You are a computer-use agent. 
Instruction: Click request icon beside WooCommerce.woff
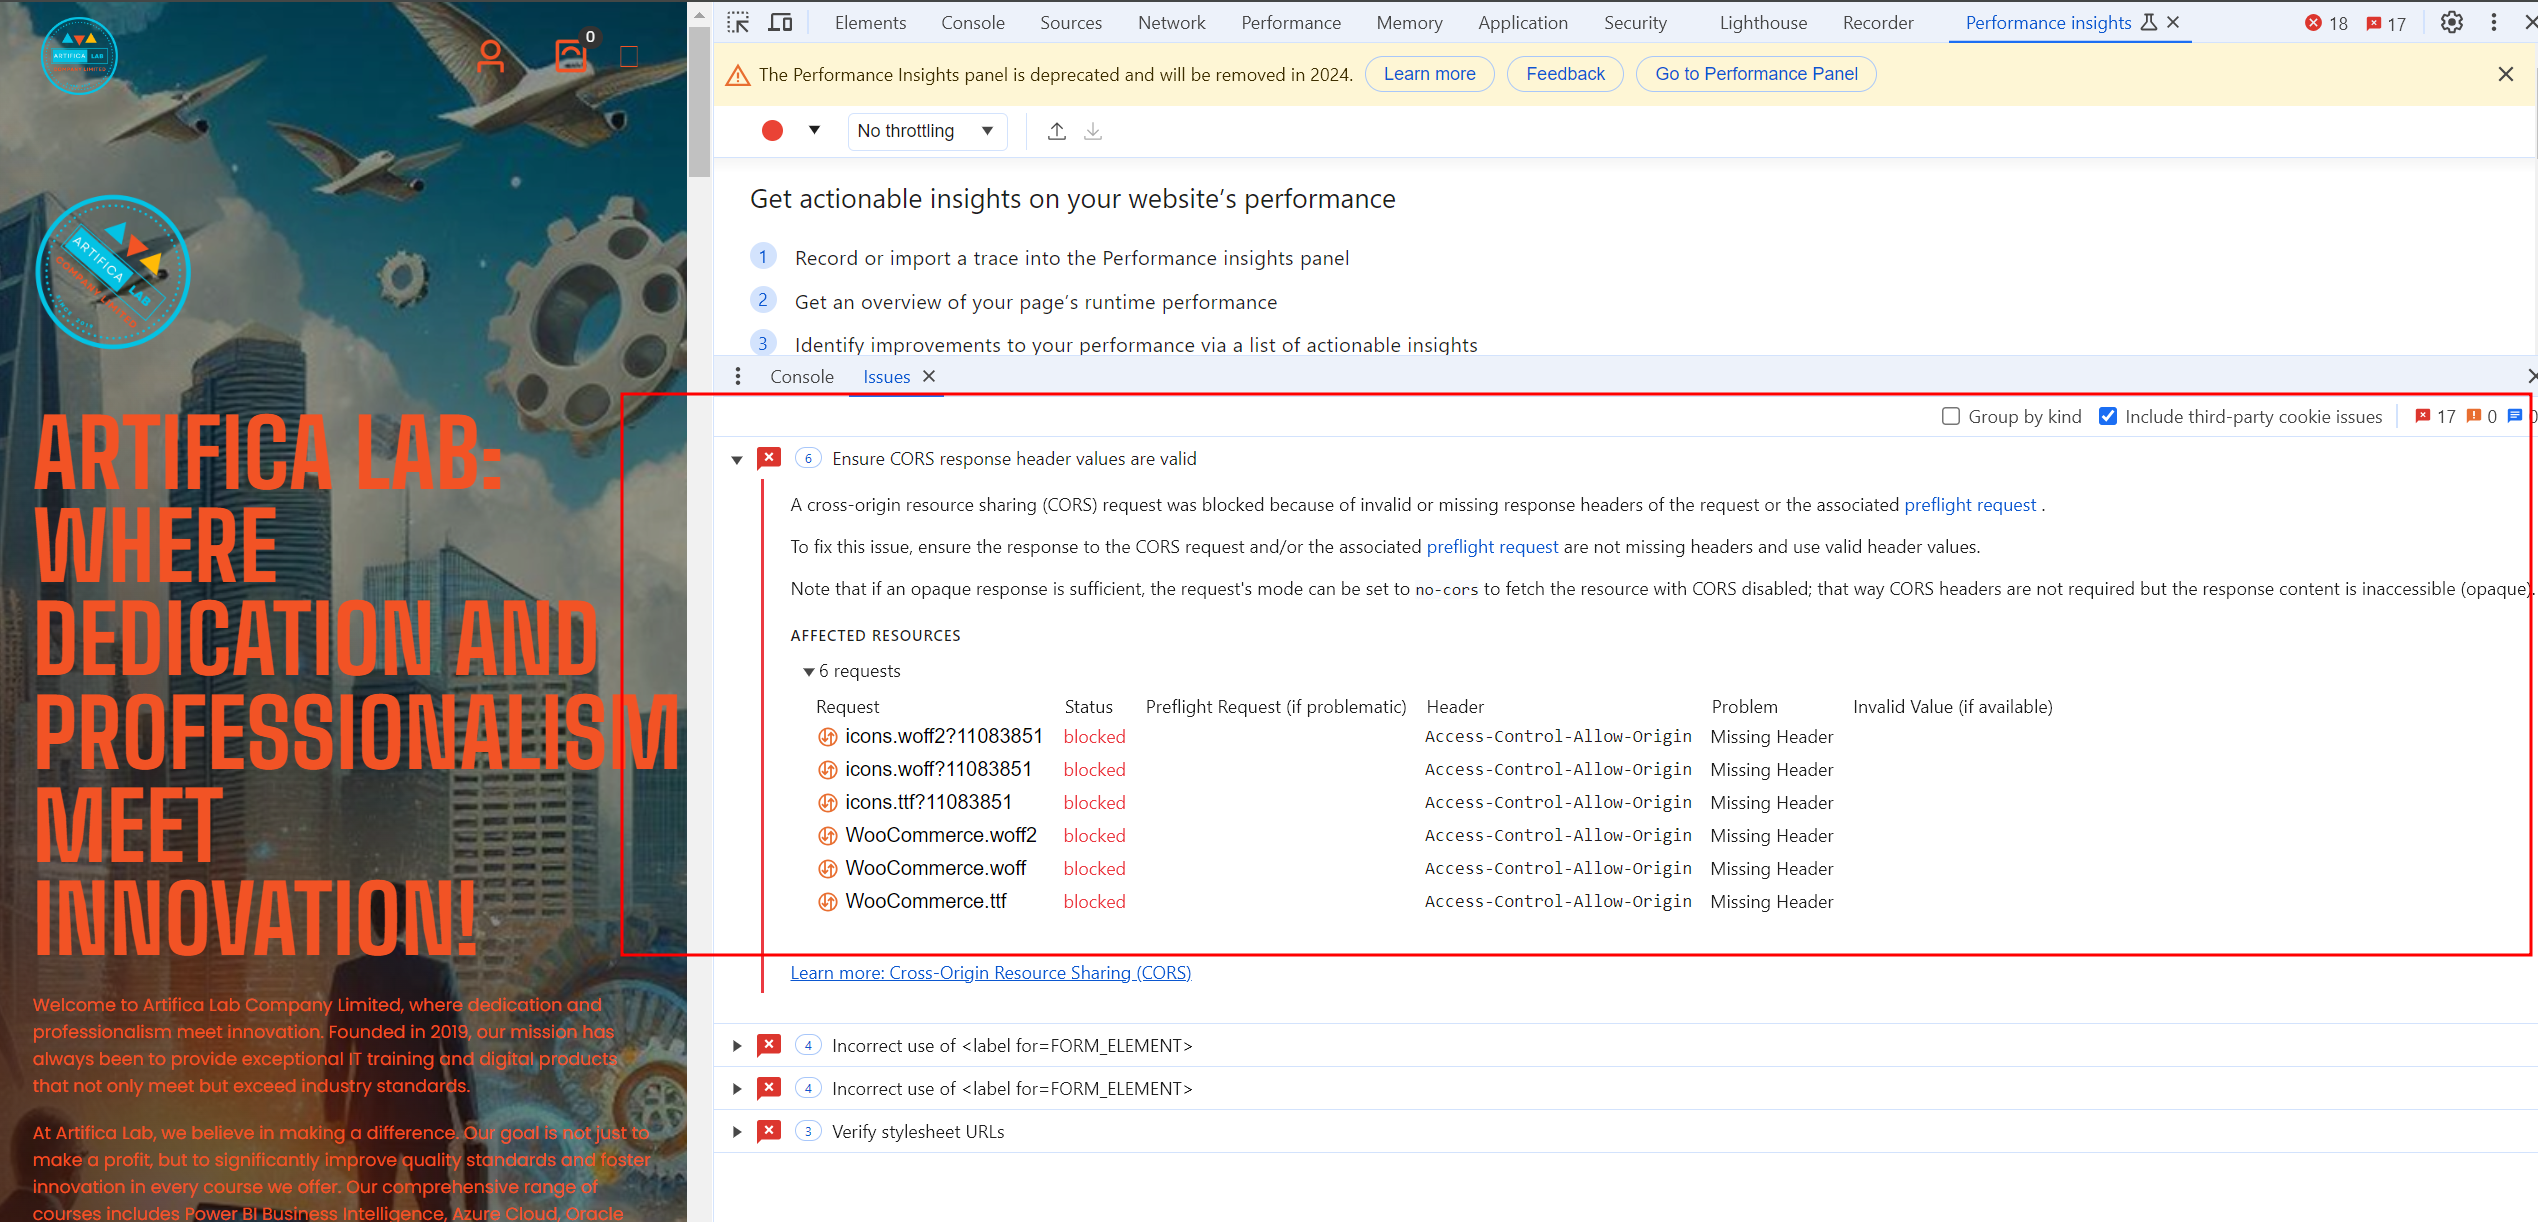click(827, 869)
